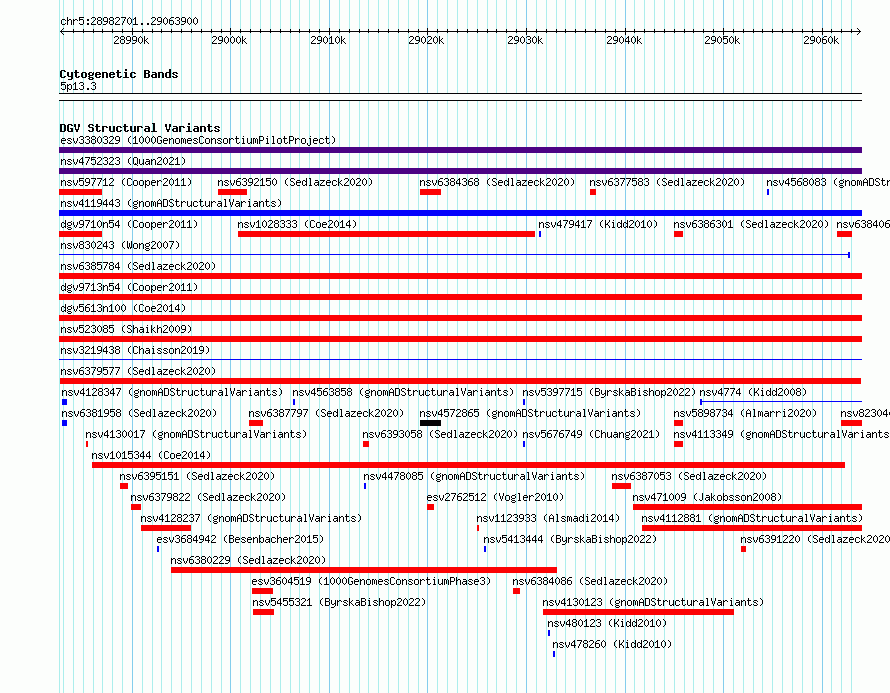
Task: Select nsv3219438 (Chaisson2019) label
Action: [x=135, y=350]
